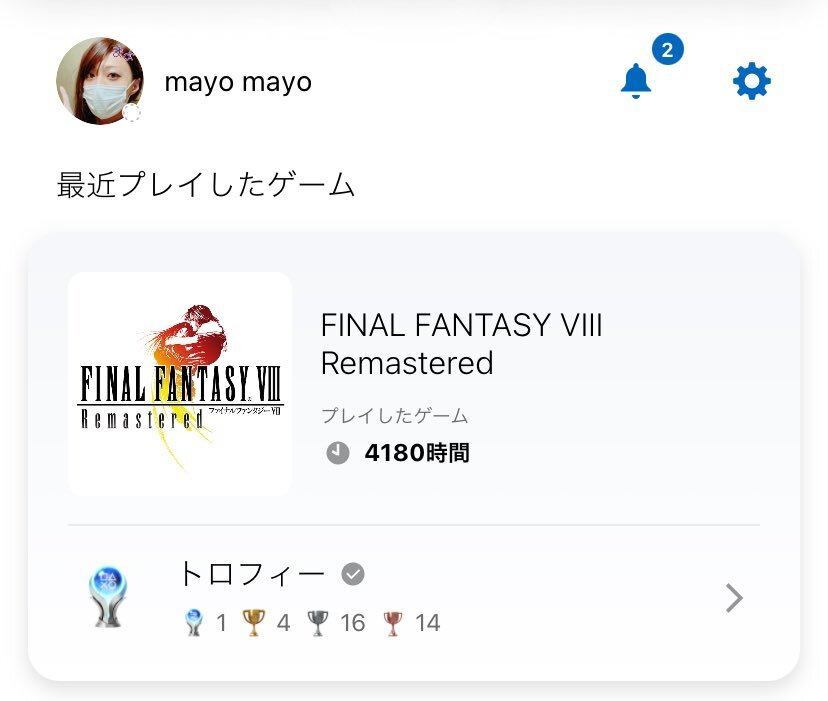The image size is (828, 701).
Task: Tap the 4180時間 playtime text
Action: click(x=417, y=453)
